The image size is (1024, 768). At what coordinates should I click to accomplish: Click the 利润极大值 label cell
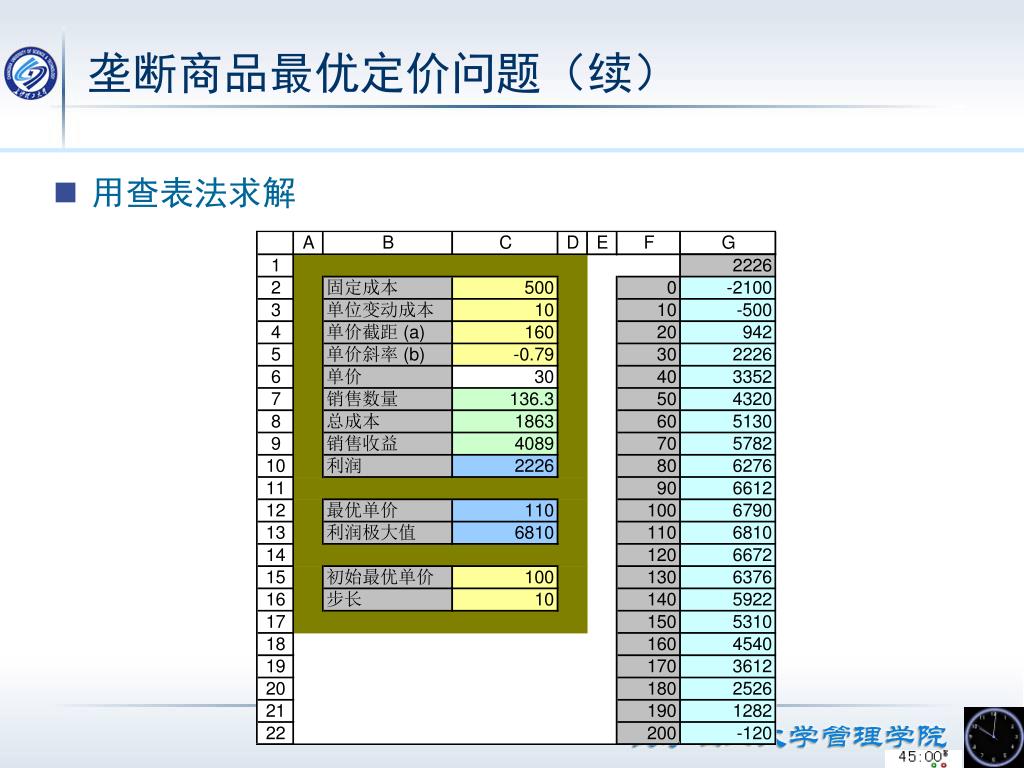(387, 532)
